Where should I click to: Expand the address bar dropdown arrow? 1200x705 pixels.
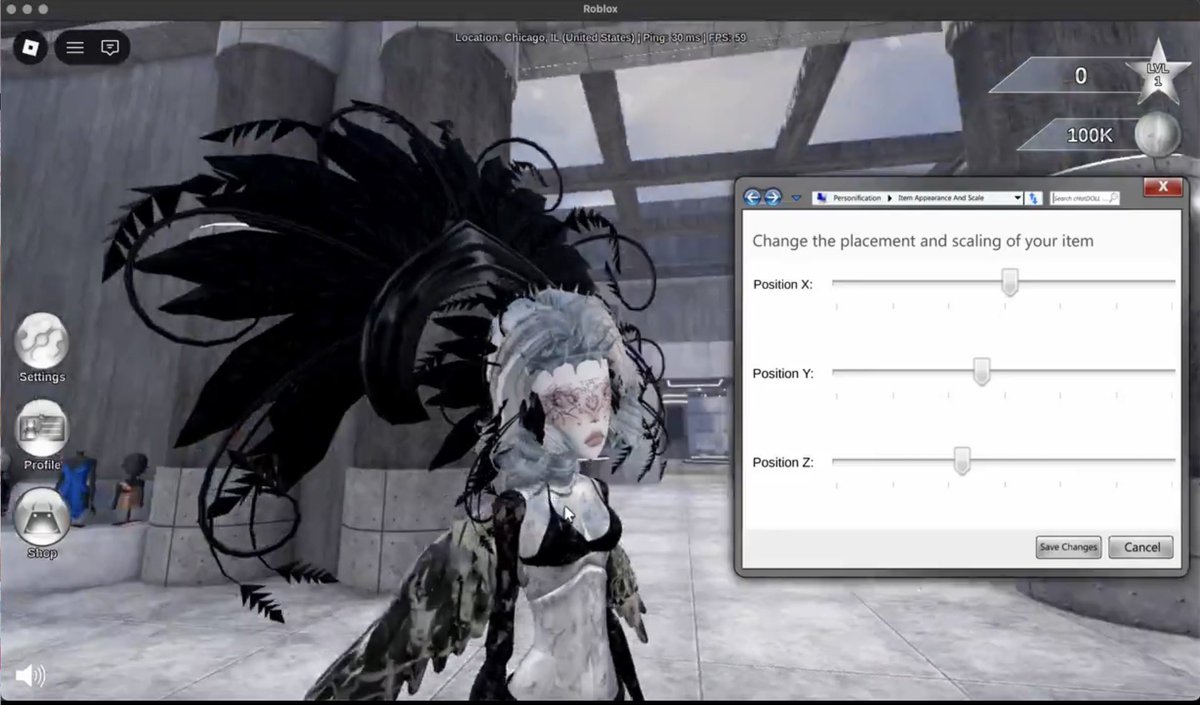tap(1018, 198)
